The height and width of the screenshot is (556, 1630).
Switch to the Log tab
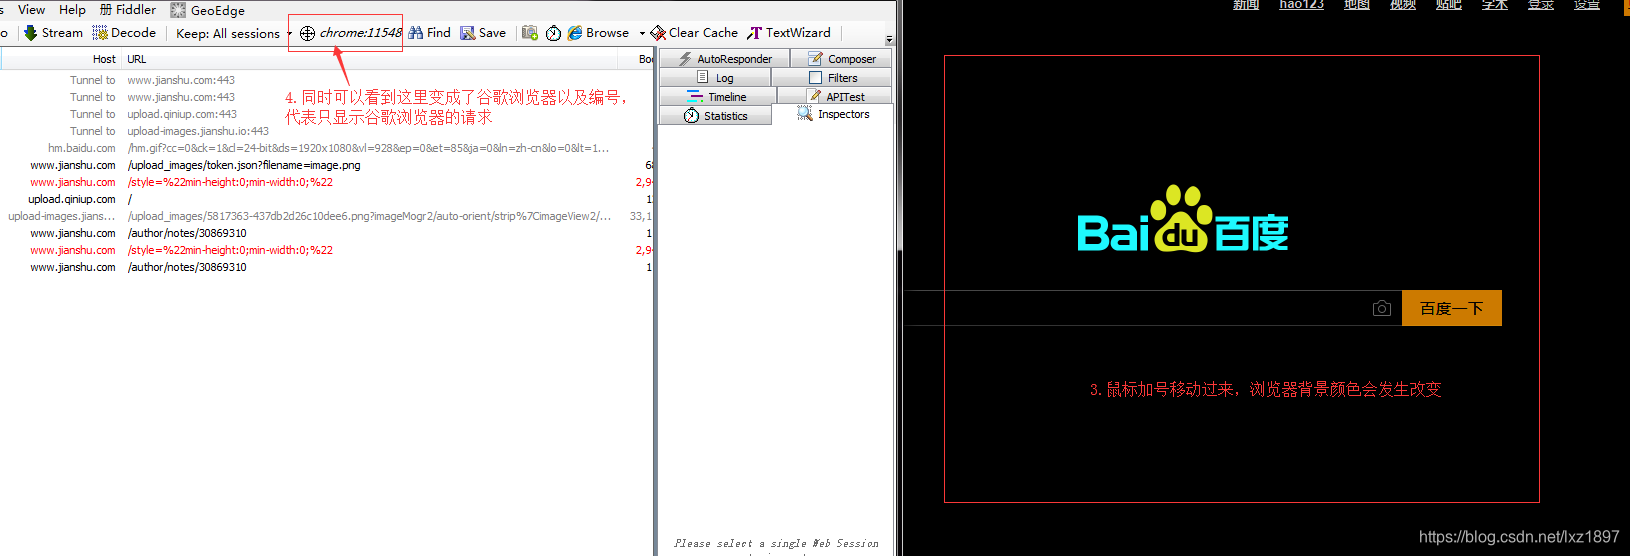coord(715,78)
